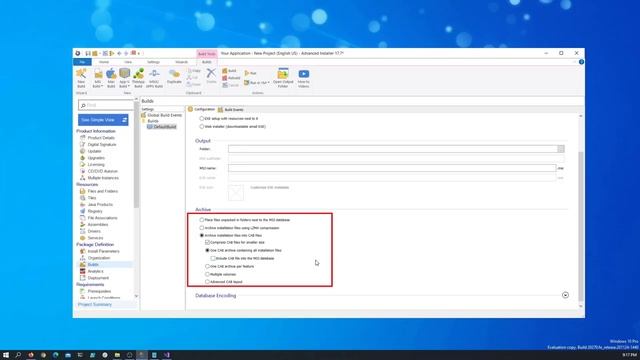Toggle 'Compress CAB files for smaller size'
The width and height of the screenshot is (640, 360).
tap(207, 242)
